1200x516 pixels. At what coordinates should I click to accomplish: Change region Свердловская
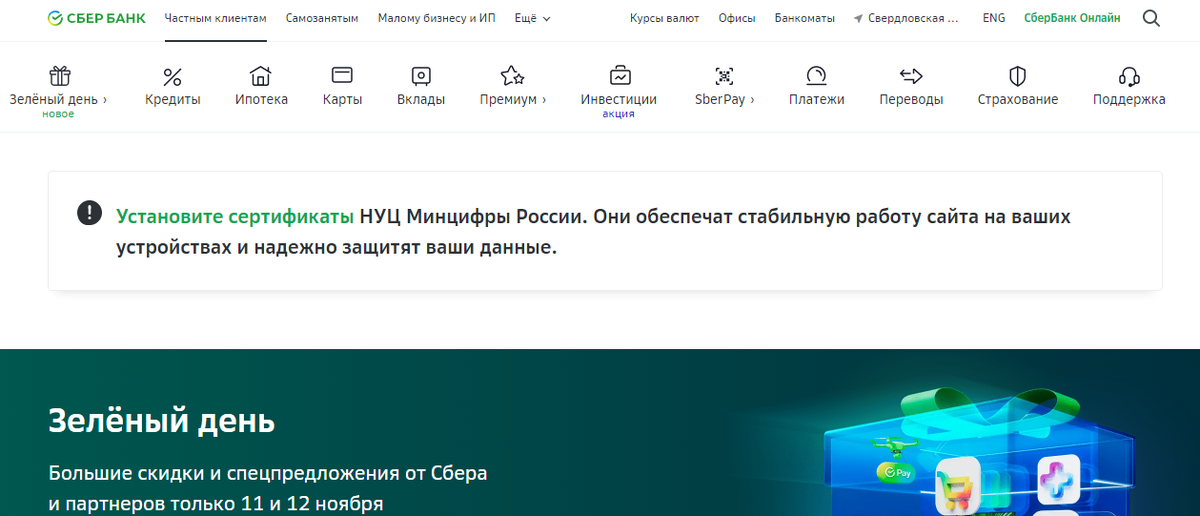click(x=913, y=18)
